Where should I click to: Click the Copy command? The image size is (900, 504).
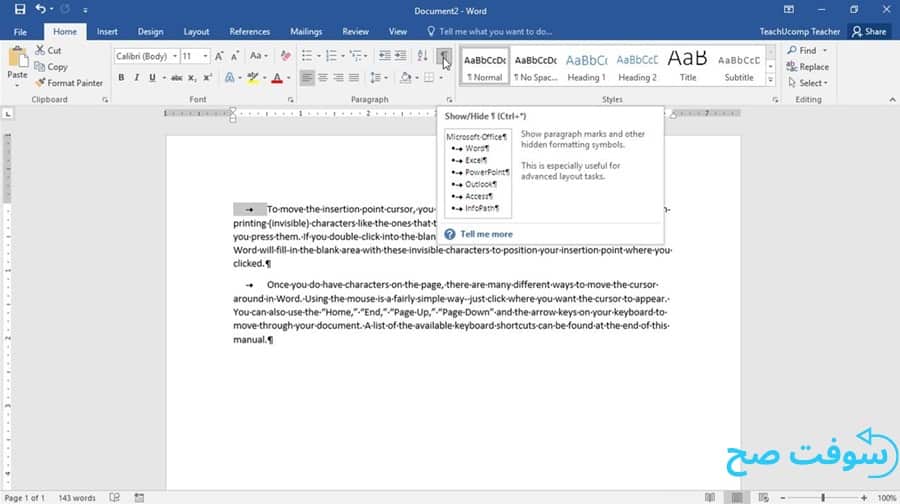(x=51, y=67)
